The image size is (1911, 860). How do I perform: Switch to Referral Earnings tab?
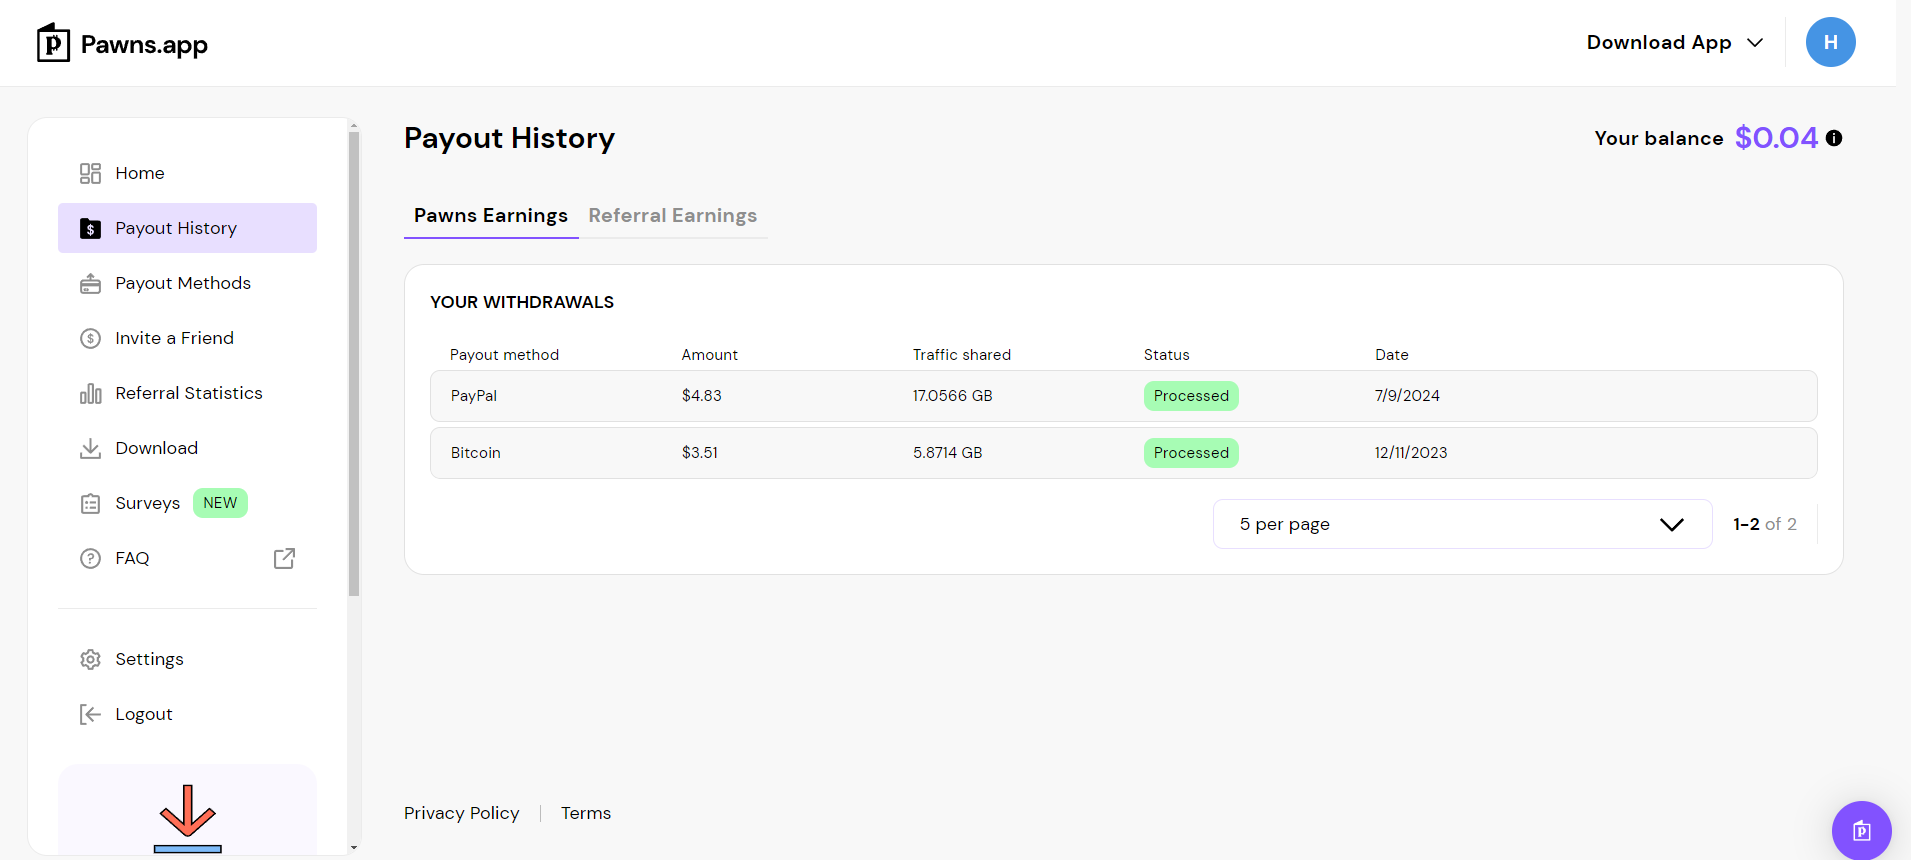point(673,215)
